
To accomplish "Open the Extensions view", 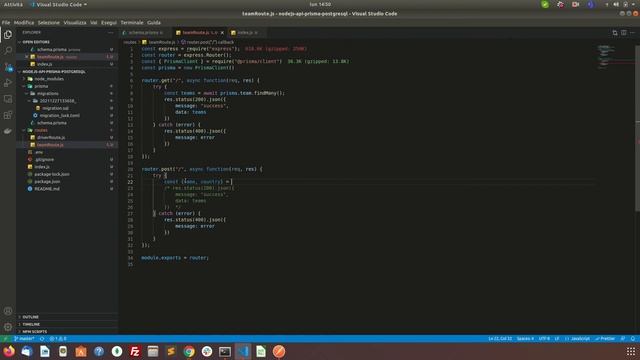I will [x=8, y=115].
